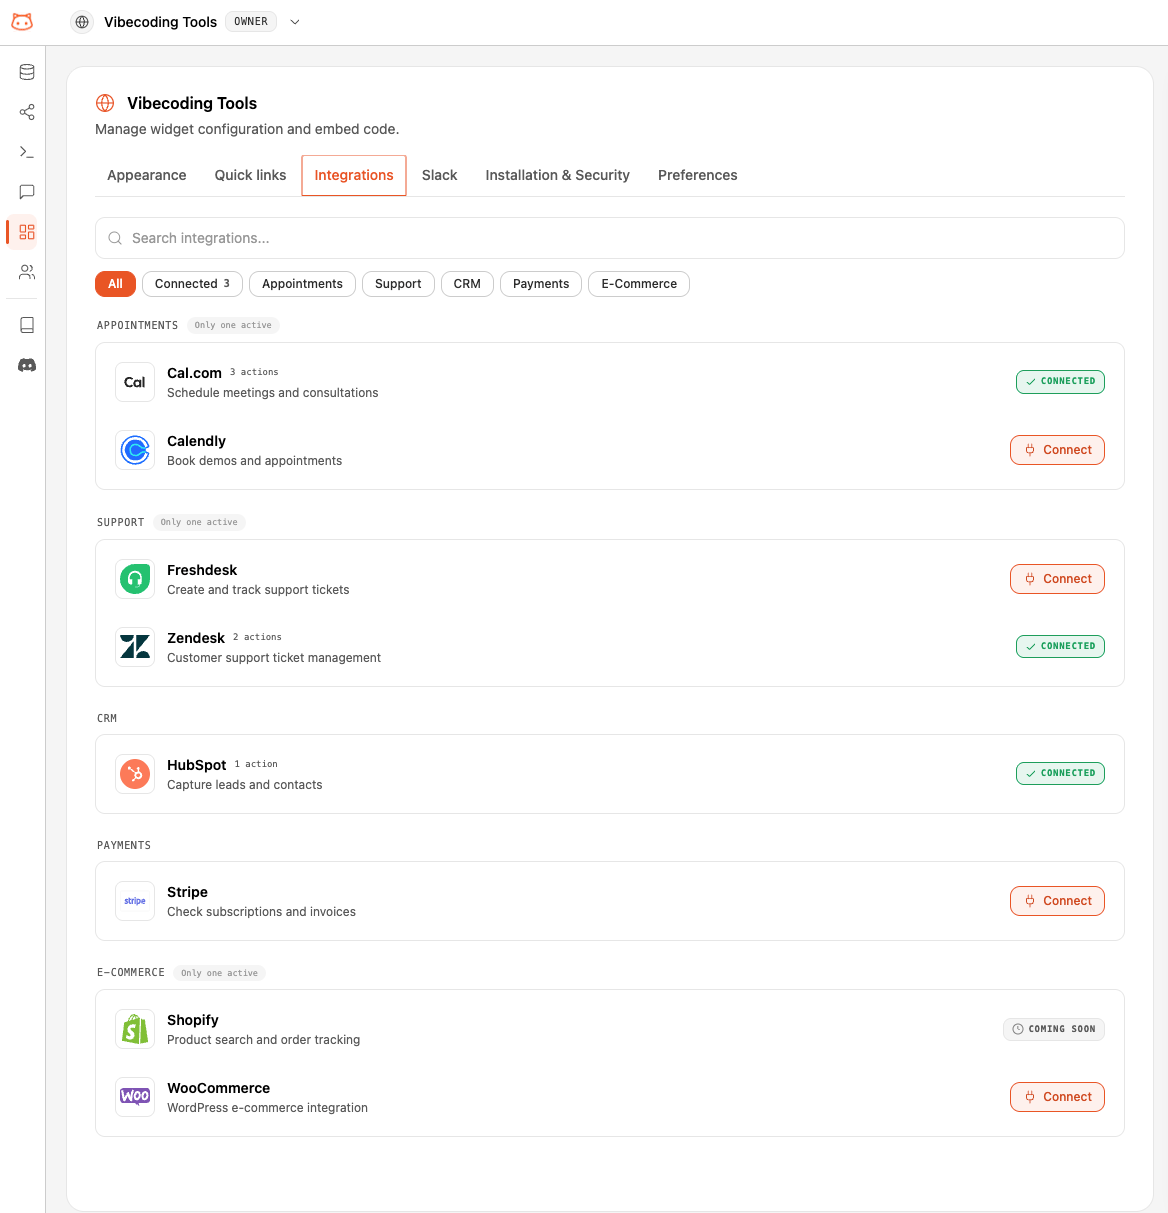Connect the Stripe integration
The image size is (1168, 1213).
tap(1057, 901)
